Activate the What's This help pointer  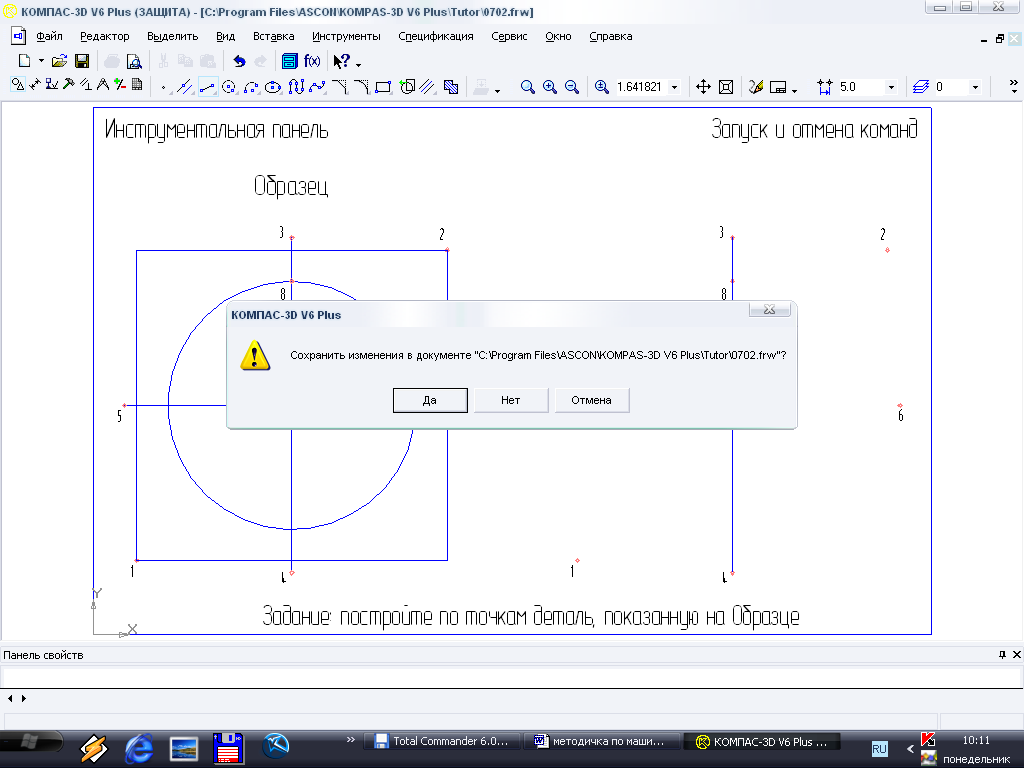(342, 61)
